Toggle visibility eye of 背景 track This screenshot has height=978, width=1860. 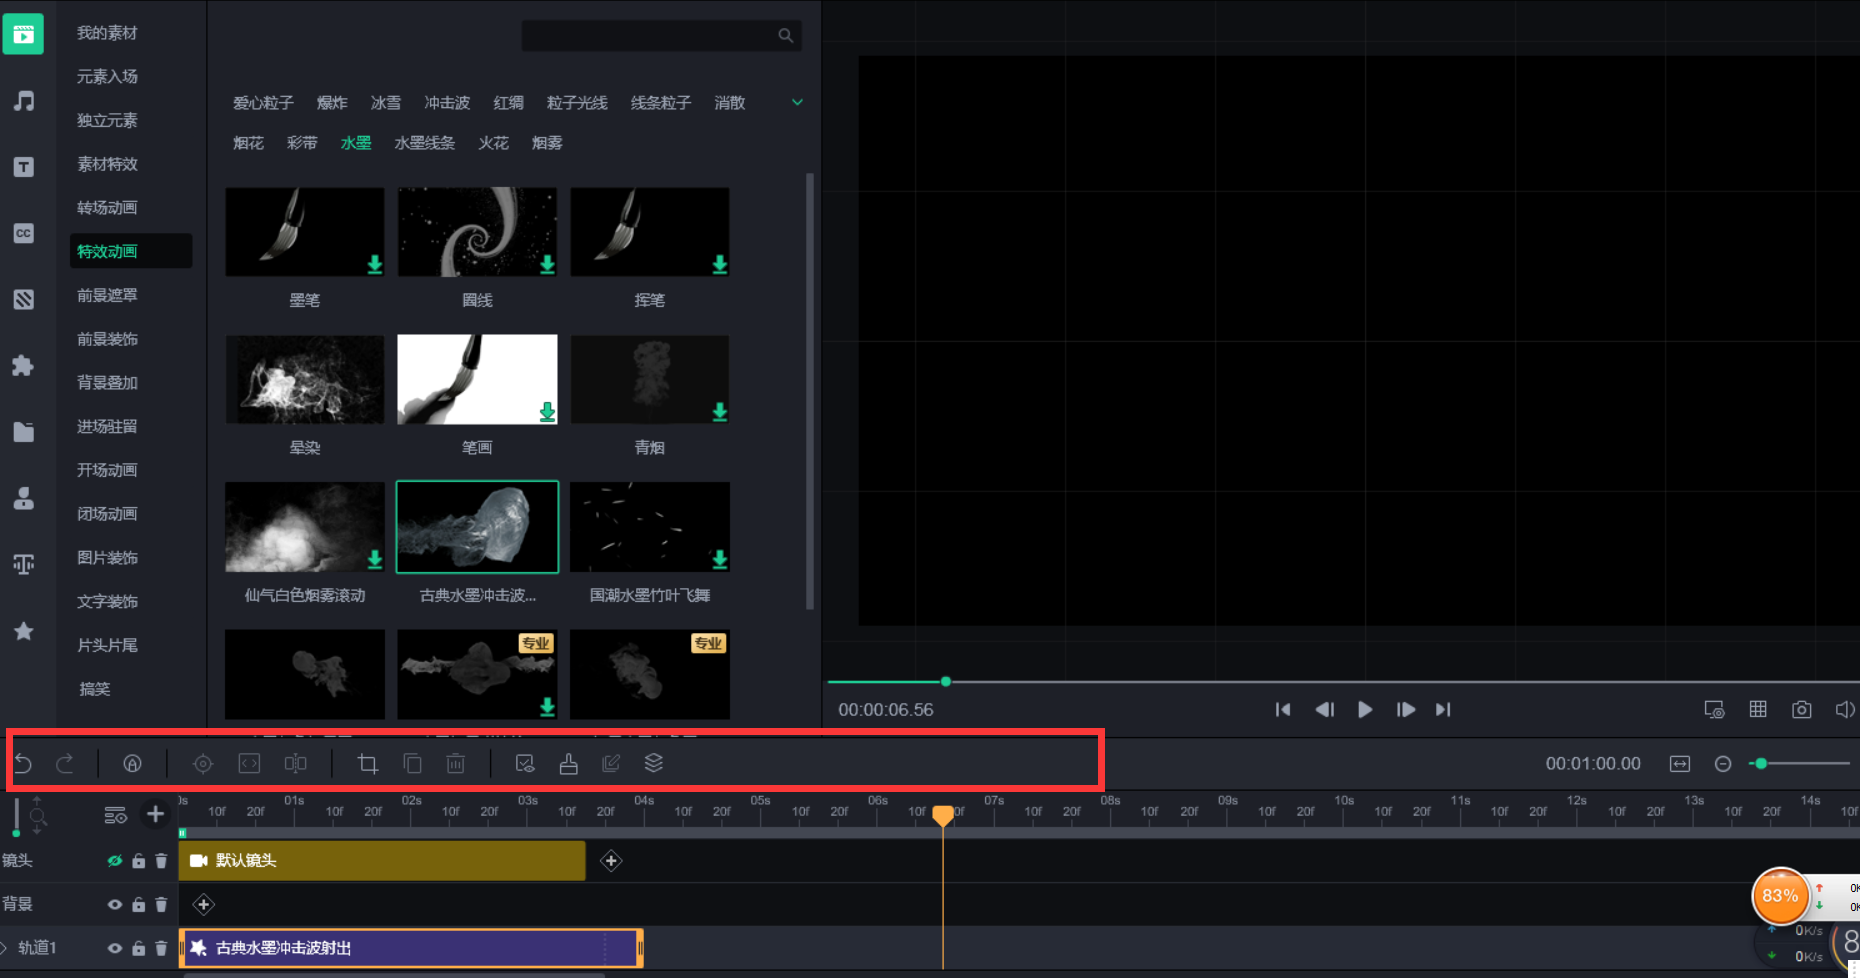click(115, 905)
